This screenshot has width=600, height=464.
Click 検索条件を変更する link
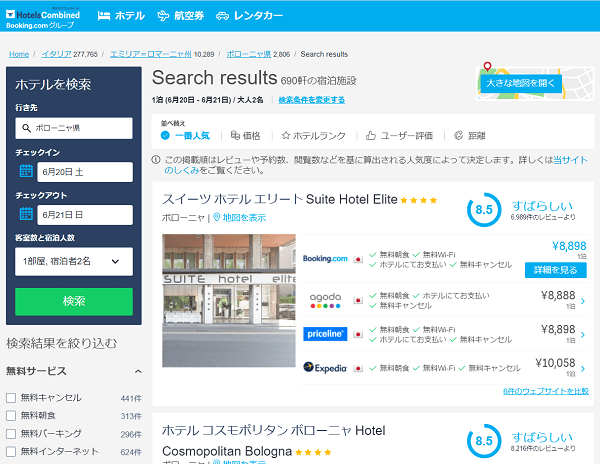pyautogui.click(x=311, y=100)
